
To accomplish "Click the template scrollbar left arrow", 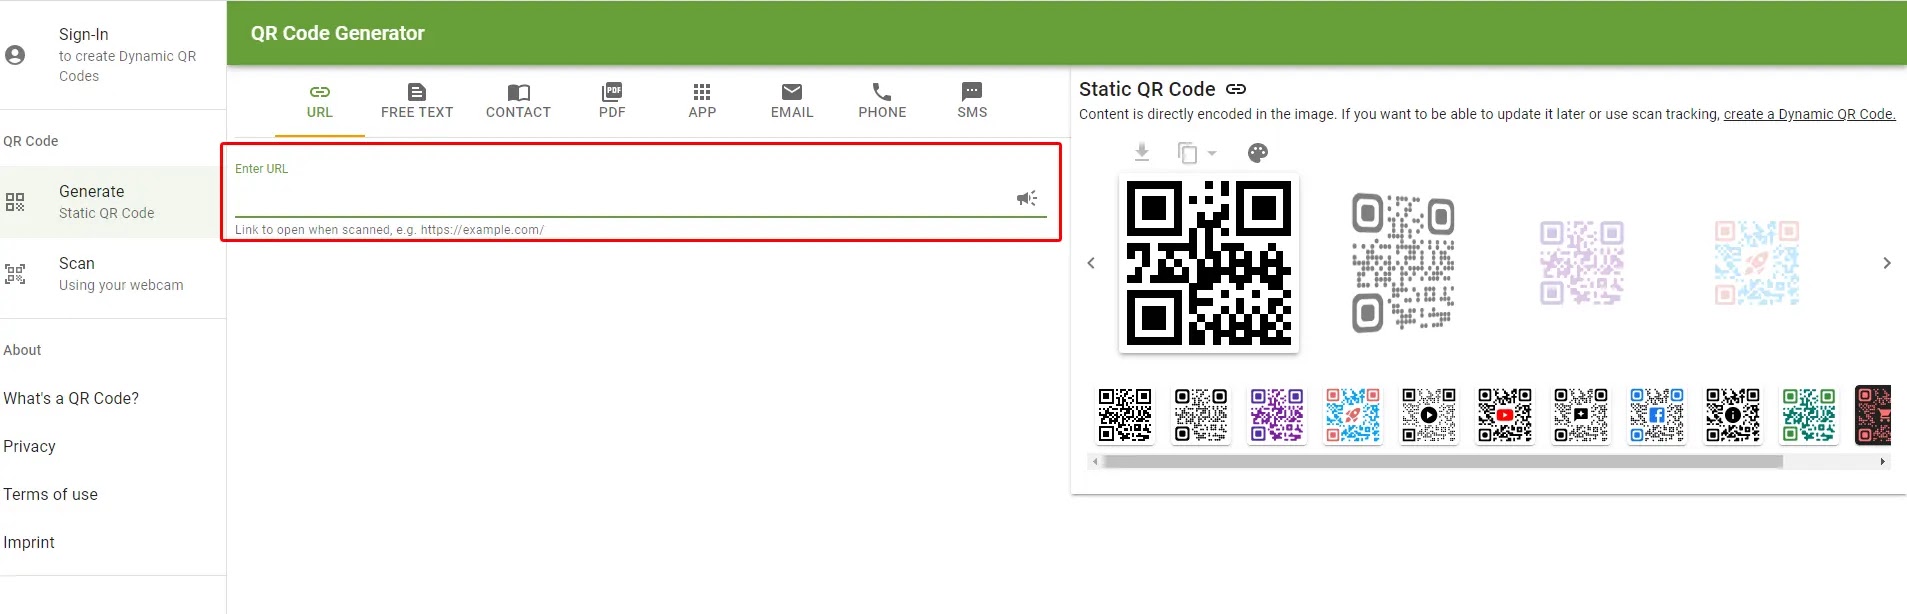I will (1095, 461).
